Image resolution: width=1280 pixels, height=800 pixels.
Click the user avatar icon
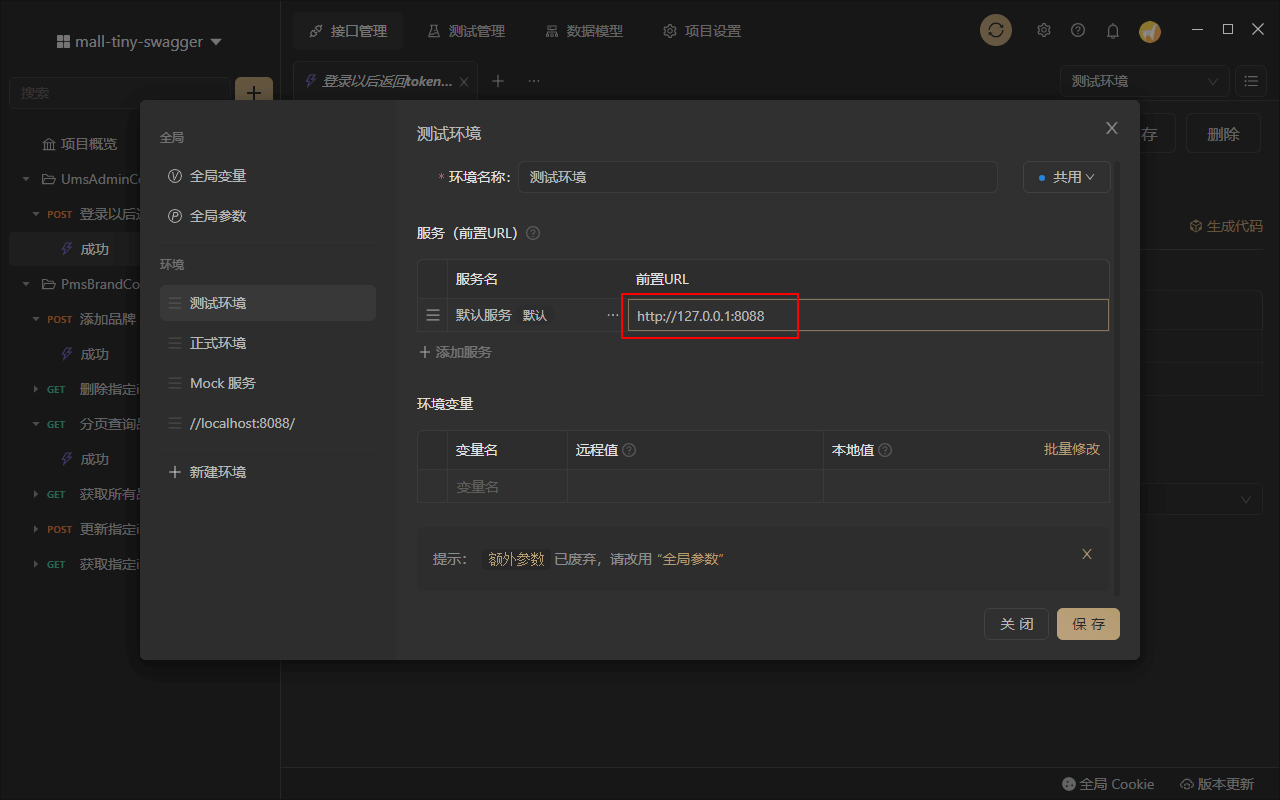pyautogui.click(x=1150, y=31)
